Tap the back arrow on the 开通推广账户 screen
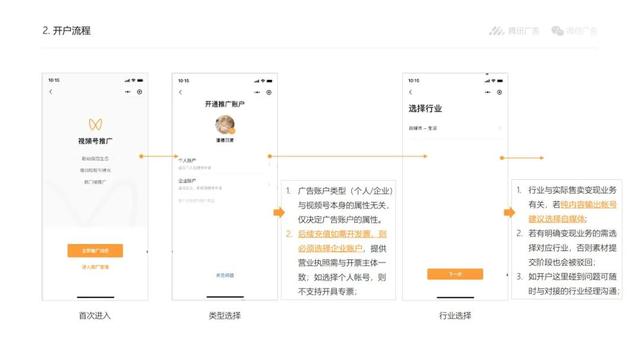The height and width of the screenshot is (360, 640). coord(180,92)
